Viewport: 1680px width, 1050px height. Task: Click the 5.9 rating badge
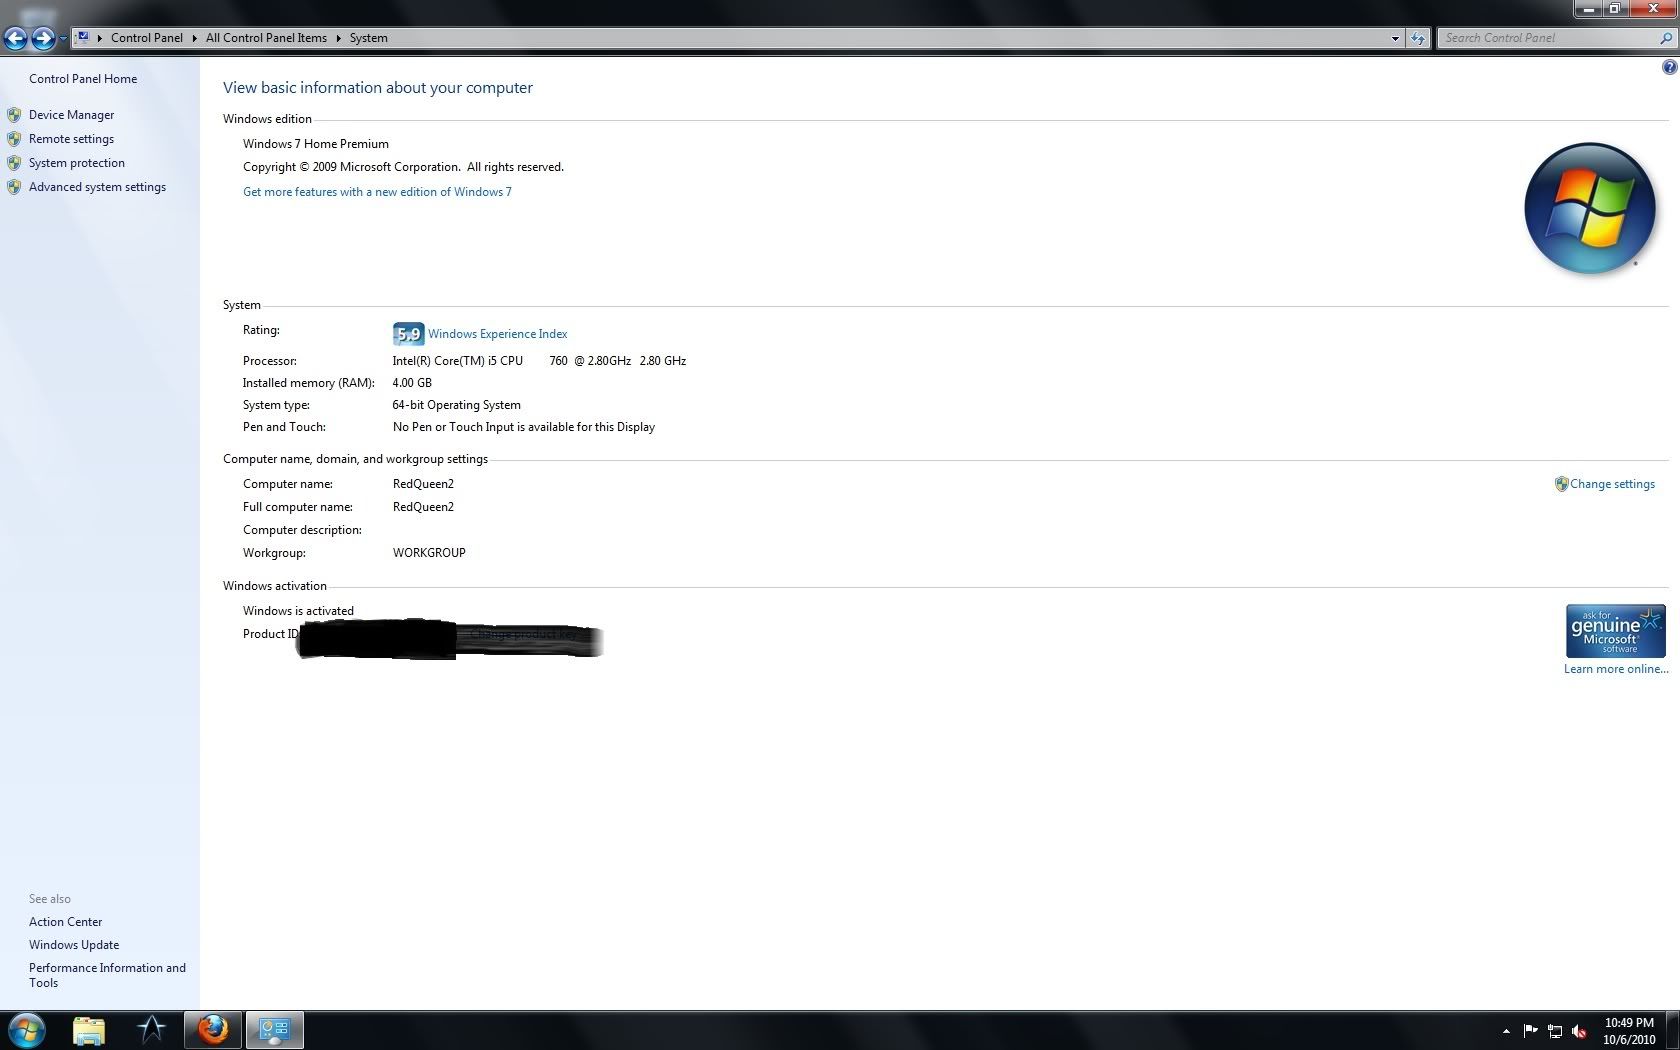[408, 334]
